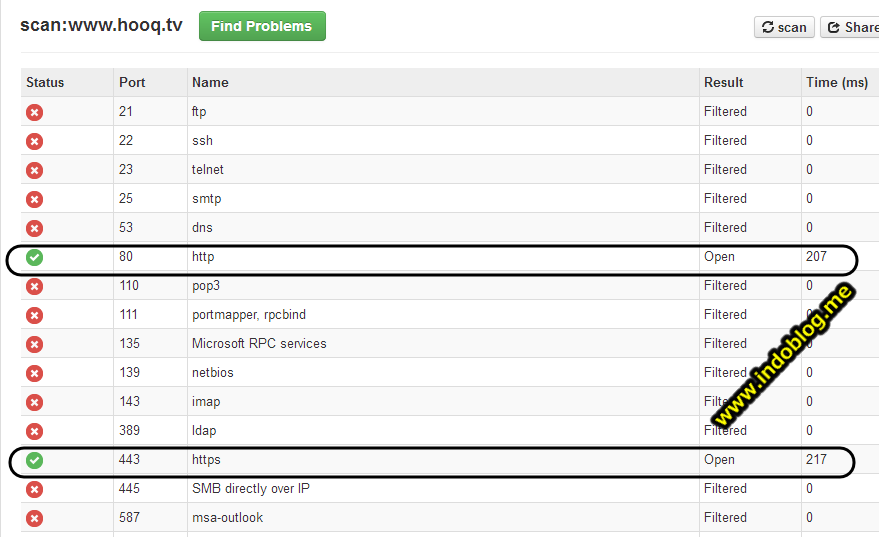The height and width of the screenshot is (537, 879).
Task: Click the Share button
Action: pos(850,27)
